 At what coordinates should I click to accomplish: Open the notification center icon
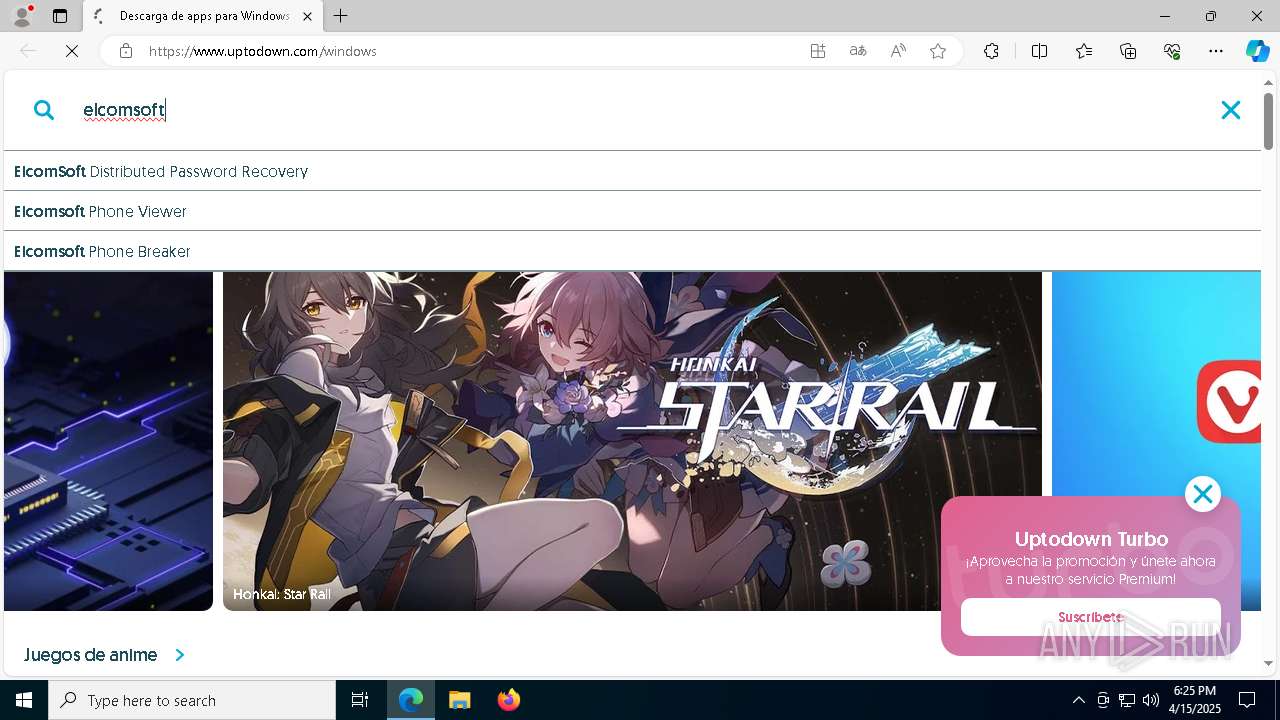tap(1248, 700)
